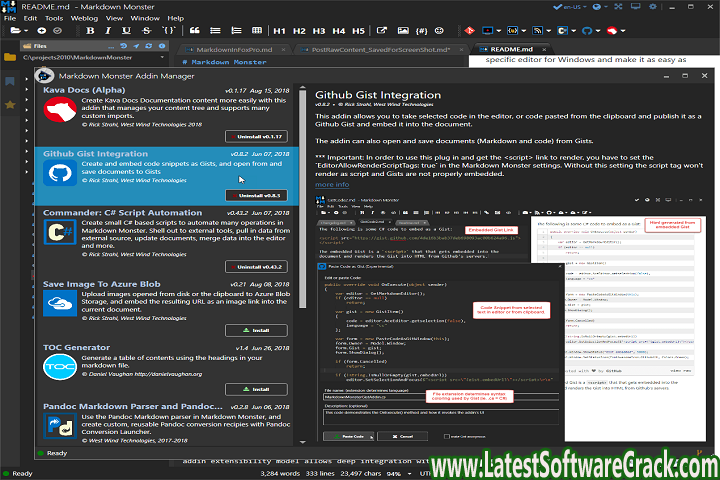The height and width of the screenshot is (480, 720).
Task: Insert inline code with braces icon
Action: [x=169, y=31]
